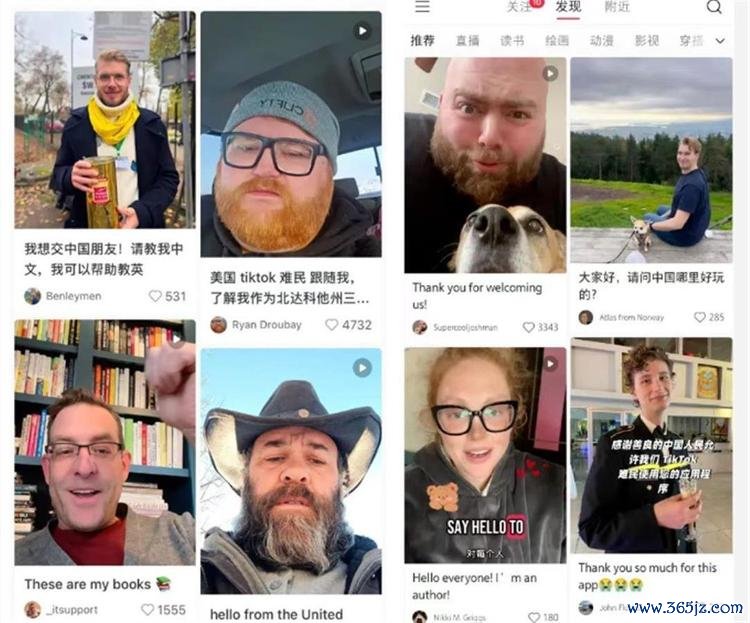
Task: Tap heart icon on Atlas from Norway post
Action: click(x=700, y=317)
